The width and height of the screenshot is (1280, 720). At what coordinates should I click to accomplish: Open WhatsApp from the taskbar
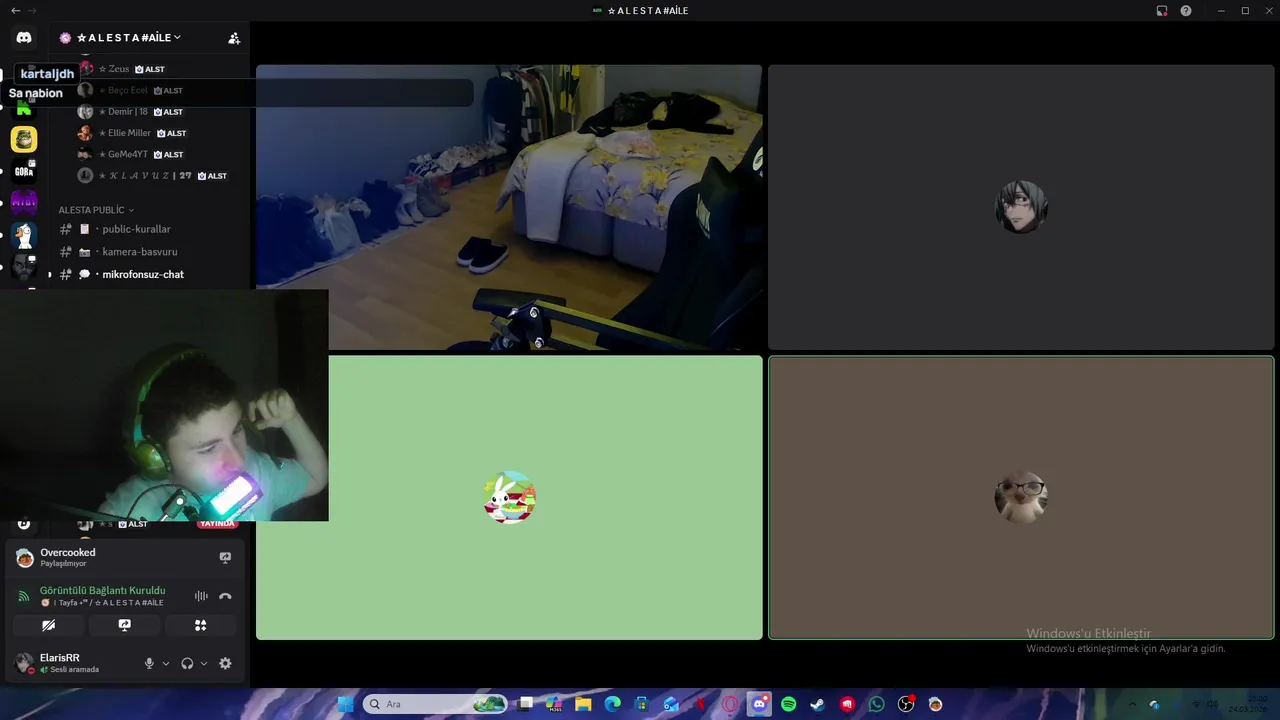877,704
